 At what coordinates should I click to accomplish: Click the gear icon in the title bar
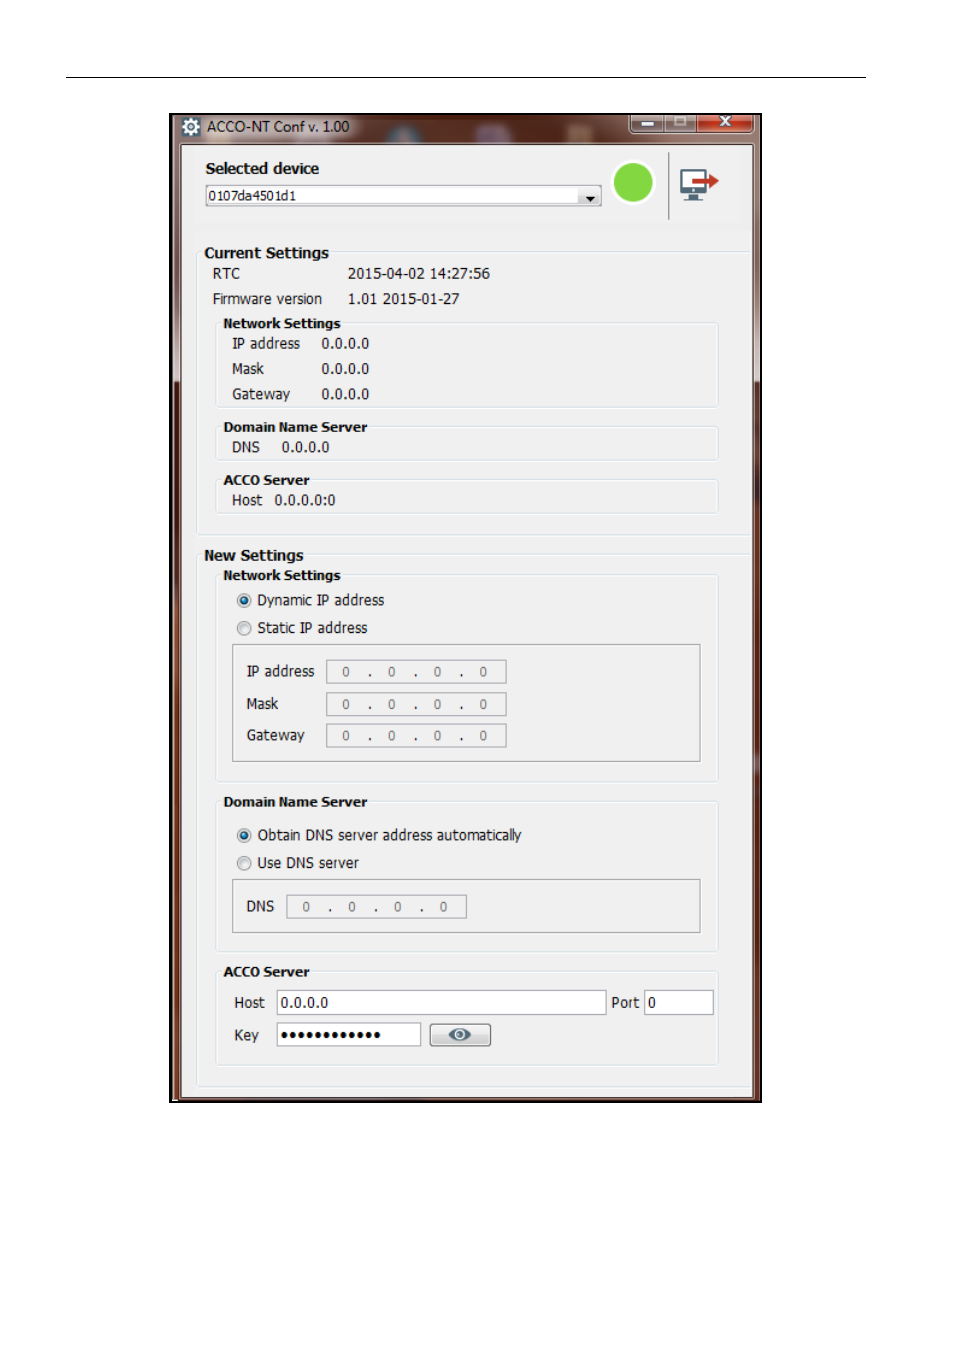(x=191, y=127)
